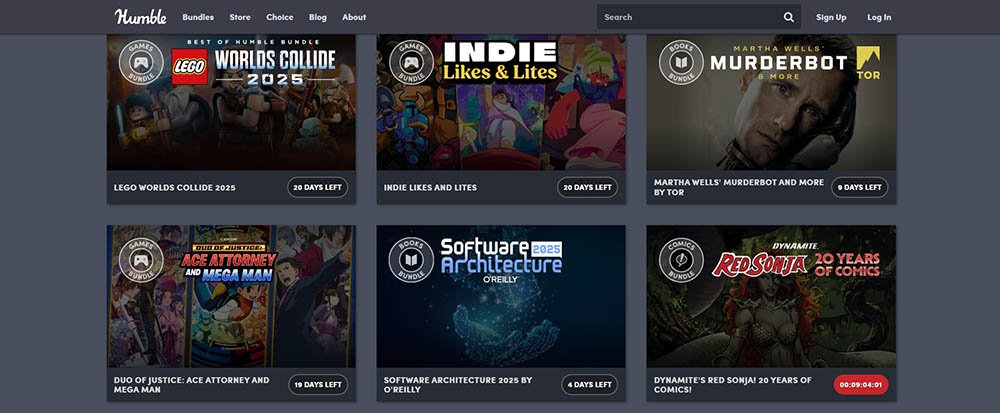This screenshot has width=1000, height=413.
Task: Click the TOR logo on Murderbot banner
Action: tap(868, 62)
